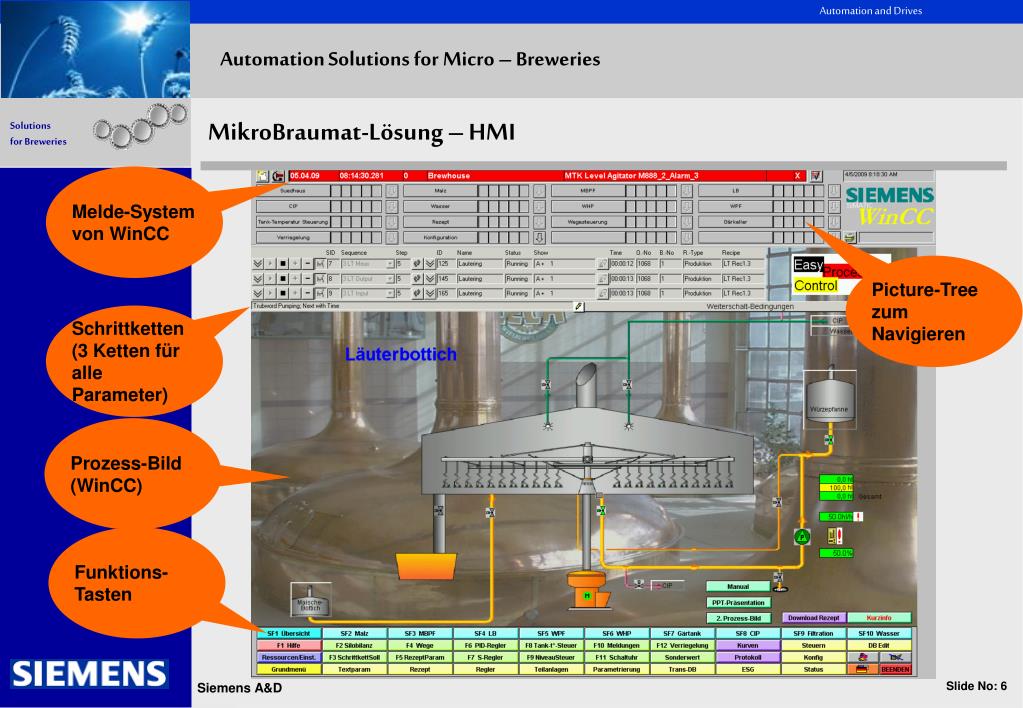Expand sequence 7 row with the leftmost double chevron
1023x708 pixels.
[258, 264]
